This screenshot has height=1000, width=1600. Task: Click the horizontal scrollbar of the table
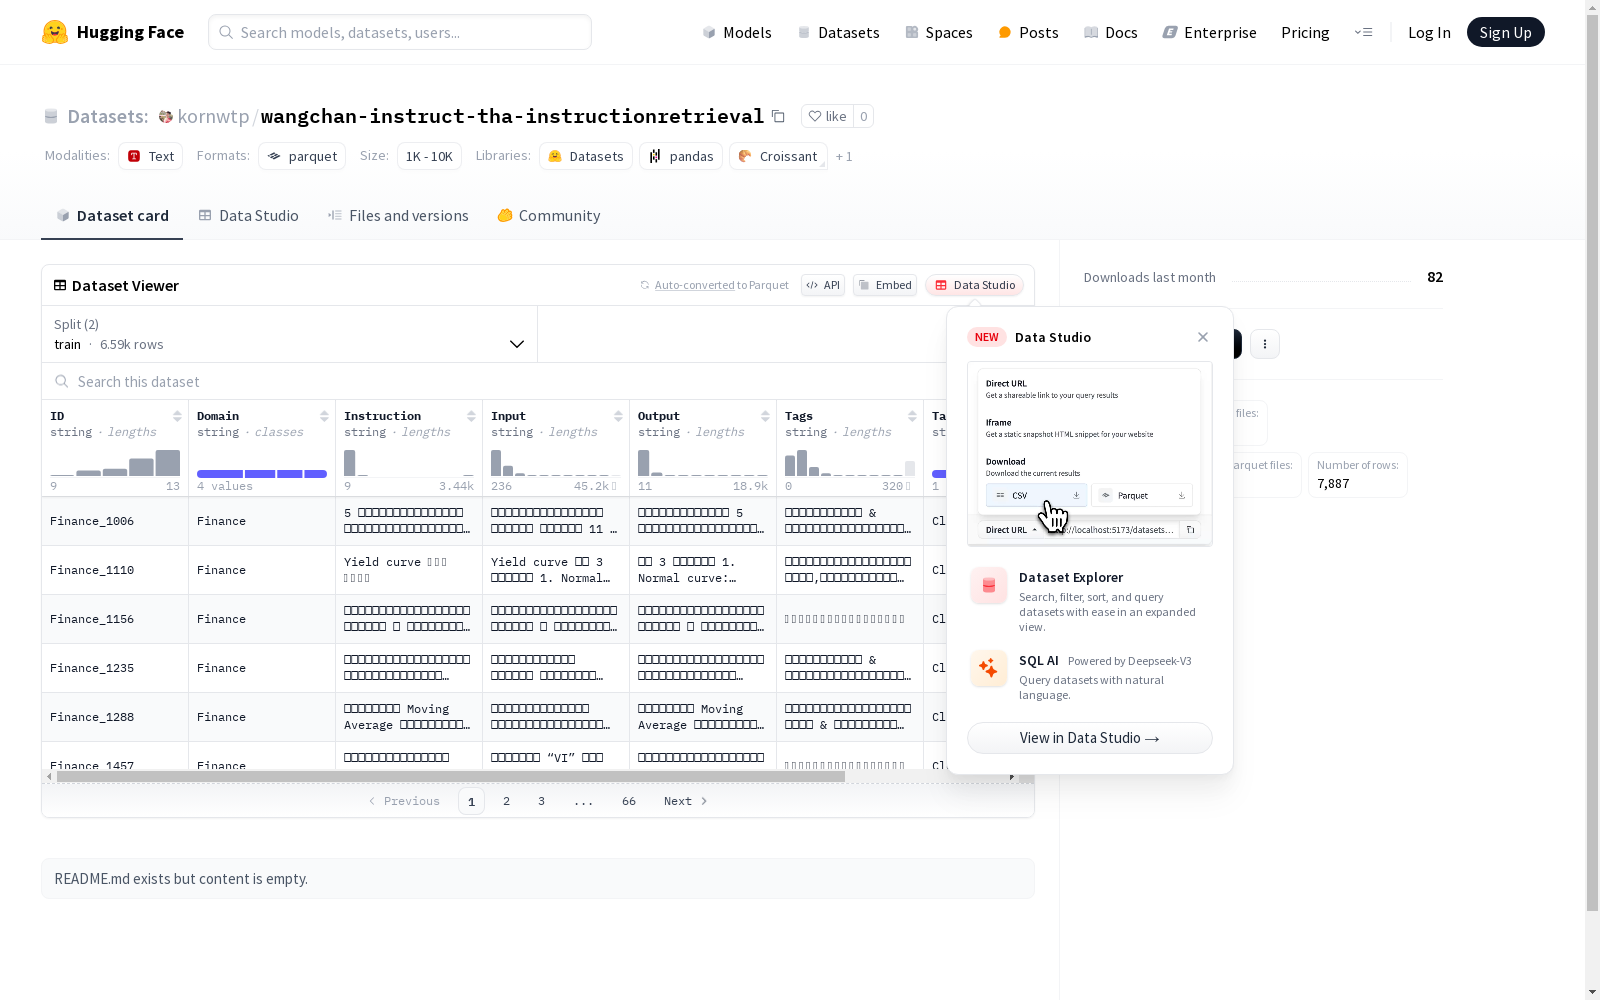451,776
